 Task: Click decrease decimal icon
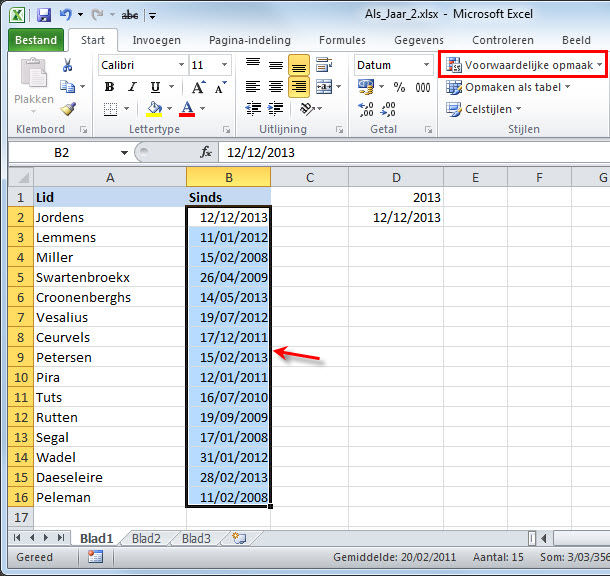[388, 109]
